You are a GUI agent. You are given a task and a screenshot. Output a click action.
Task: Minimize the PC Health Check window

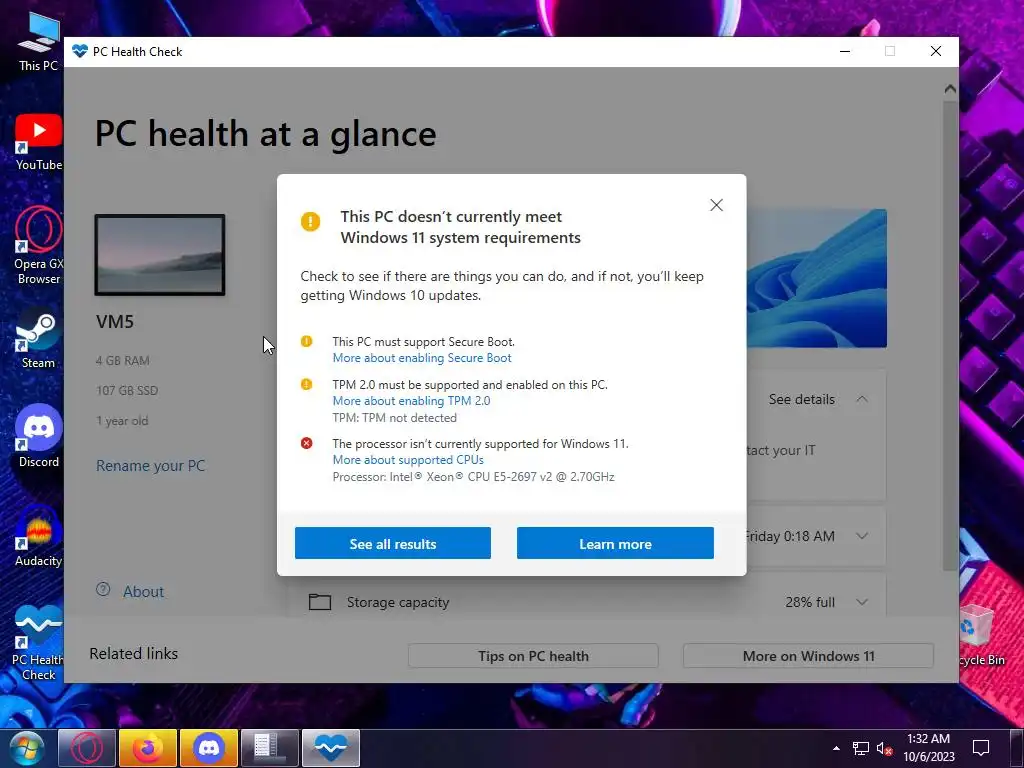[x=845, y=51]
